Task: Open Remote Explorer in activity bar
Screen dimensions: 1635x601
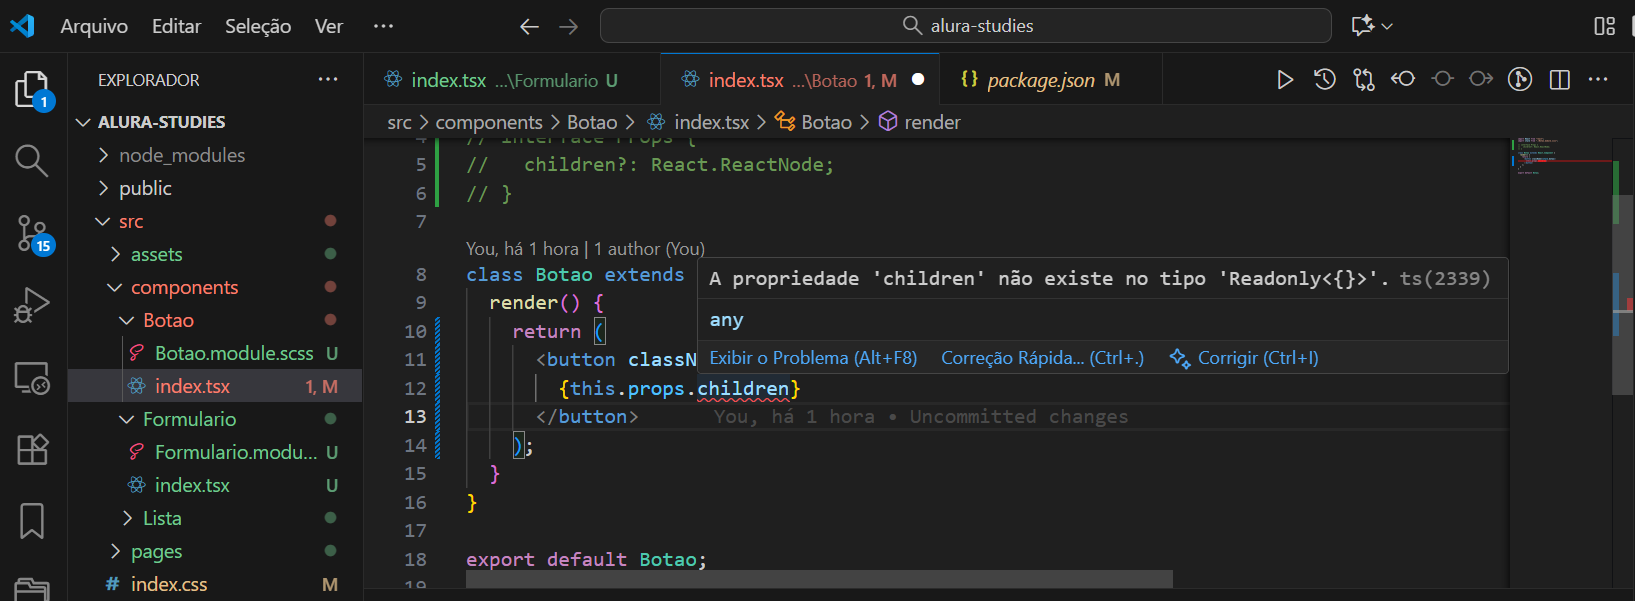Action: point(32,378)
